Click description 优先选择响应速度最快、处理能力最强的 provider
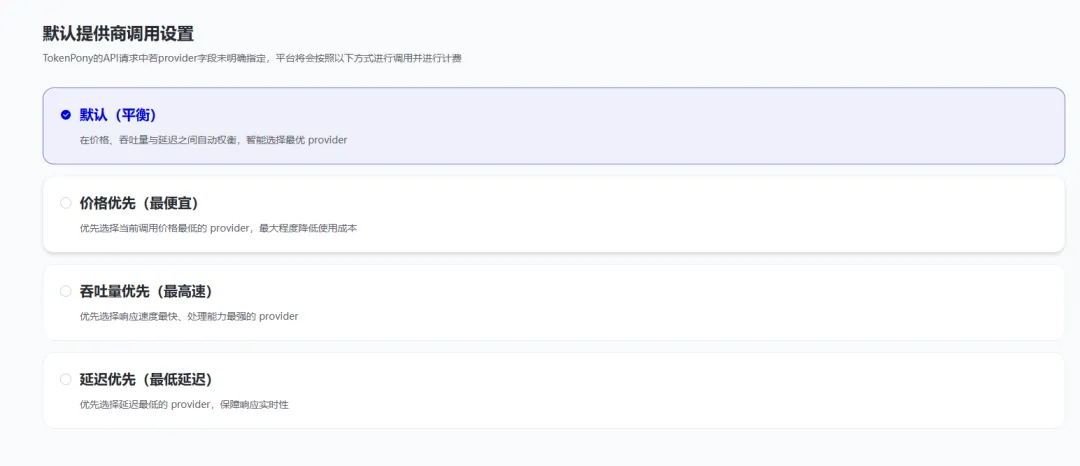 [x=189, y=317]
